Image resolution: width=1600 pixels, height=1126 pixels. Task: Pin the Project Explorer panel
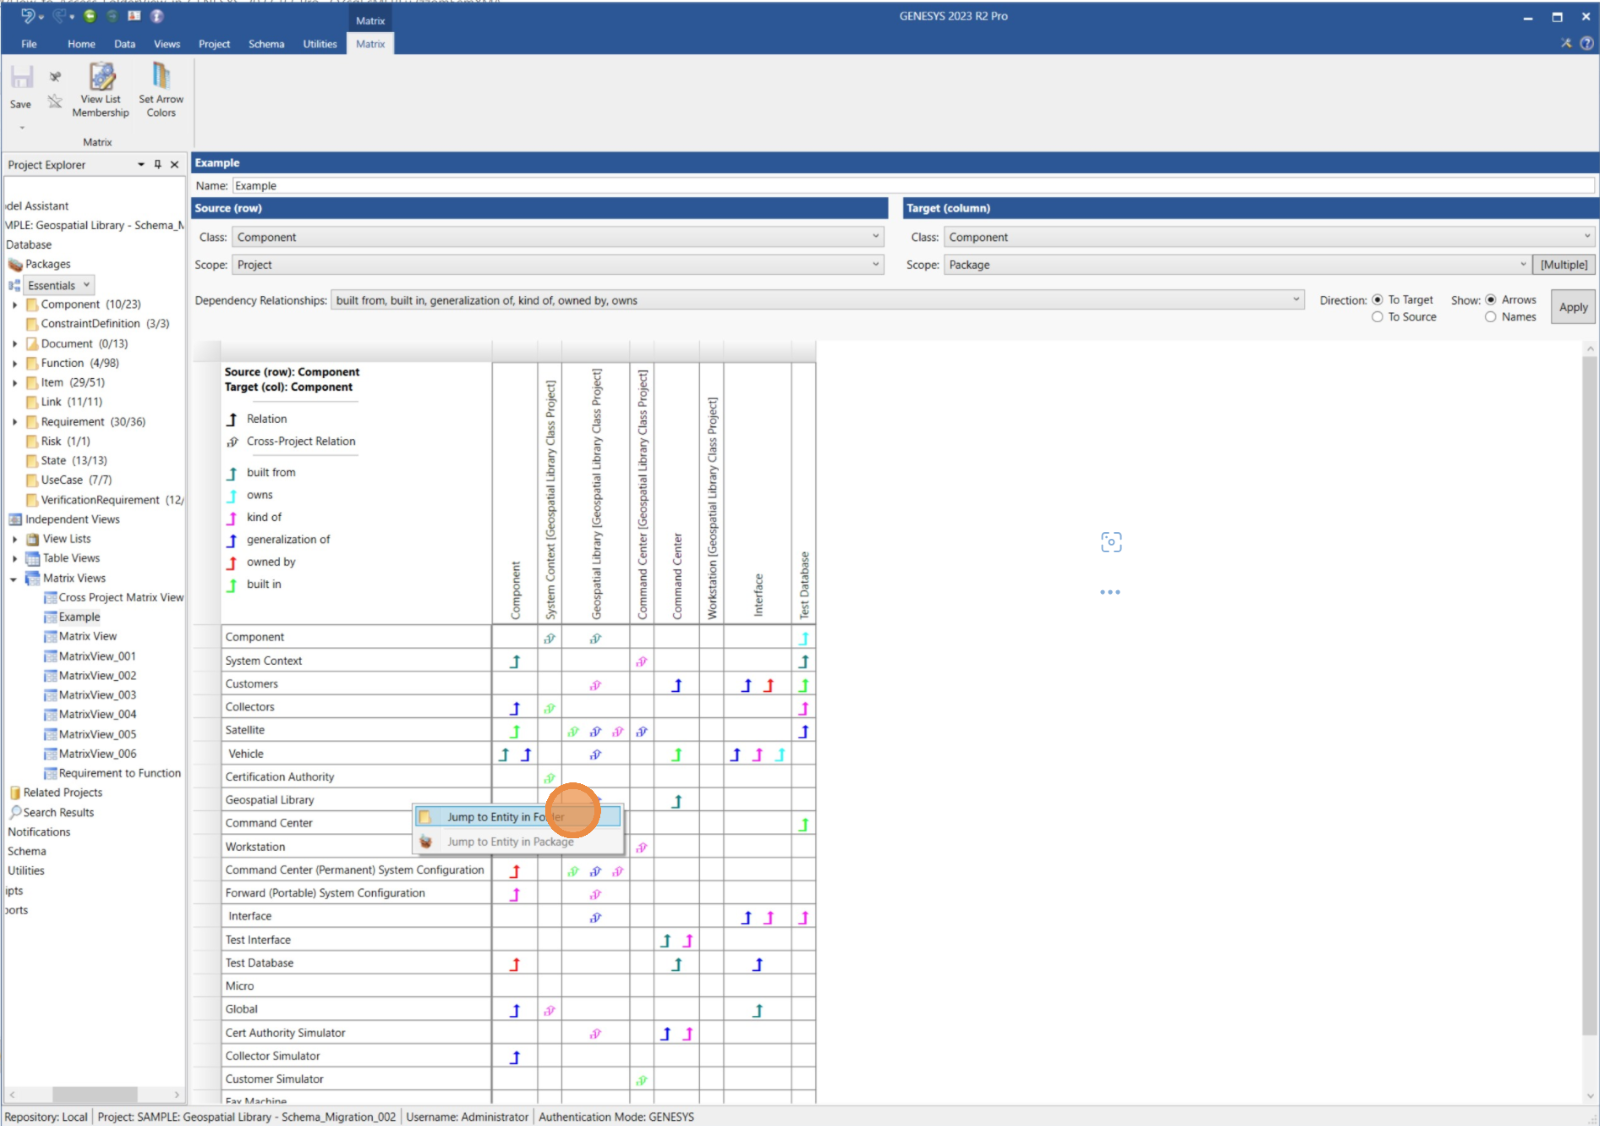click(x=158, y=165)
